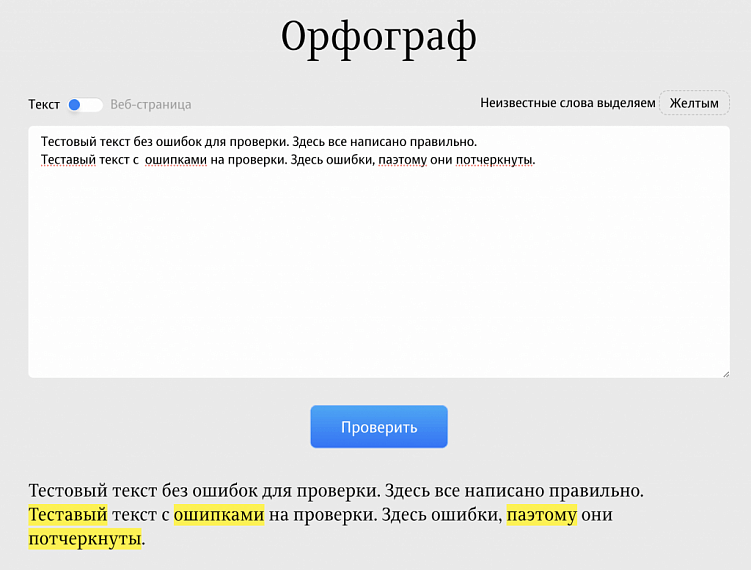751x570 pixels.
Task: Click the Неизвестные слова выделяем label
Action: pos(568,103)
